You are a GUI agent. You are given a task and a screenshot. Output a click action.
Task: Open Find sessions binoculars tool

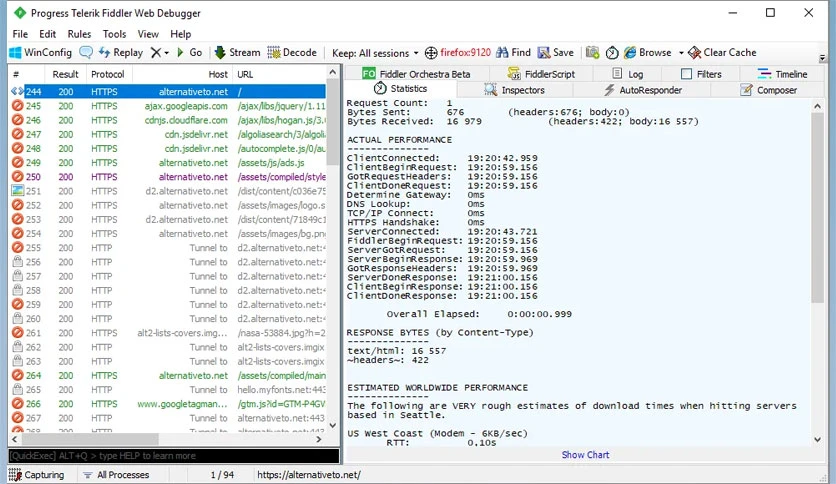click(513, 52)
